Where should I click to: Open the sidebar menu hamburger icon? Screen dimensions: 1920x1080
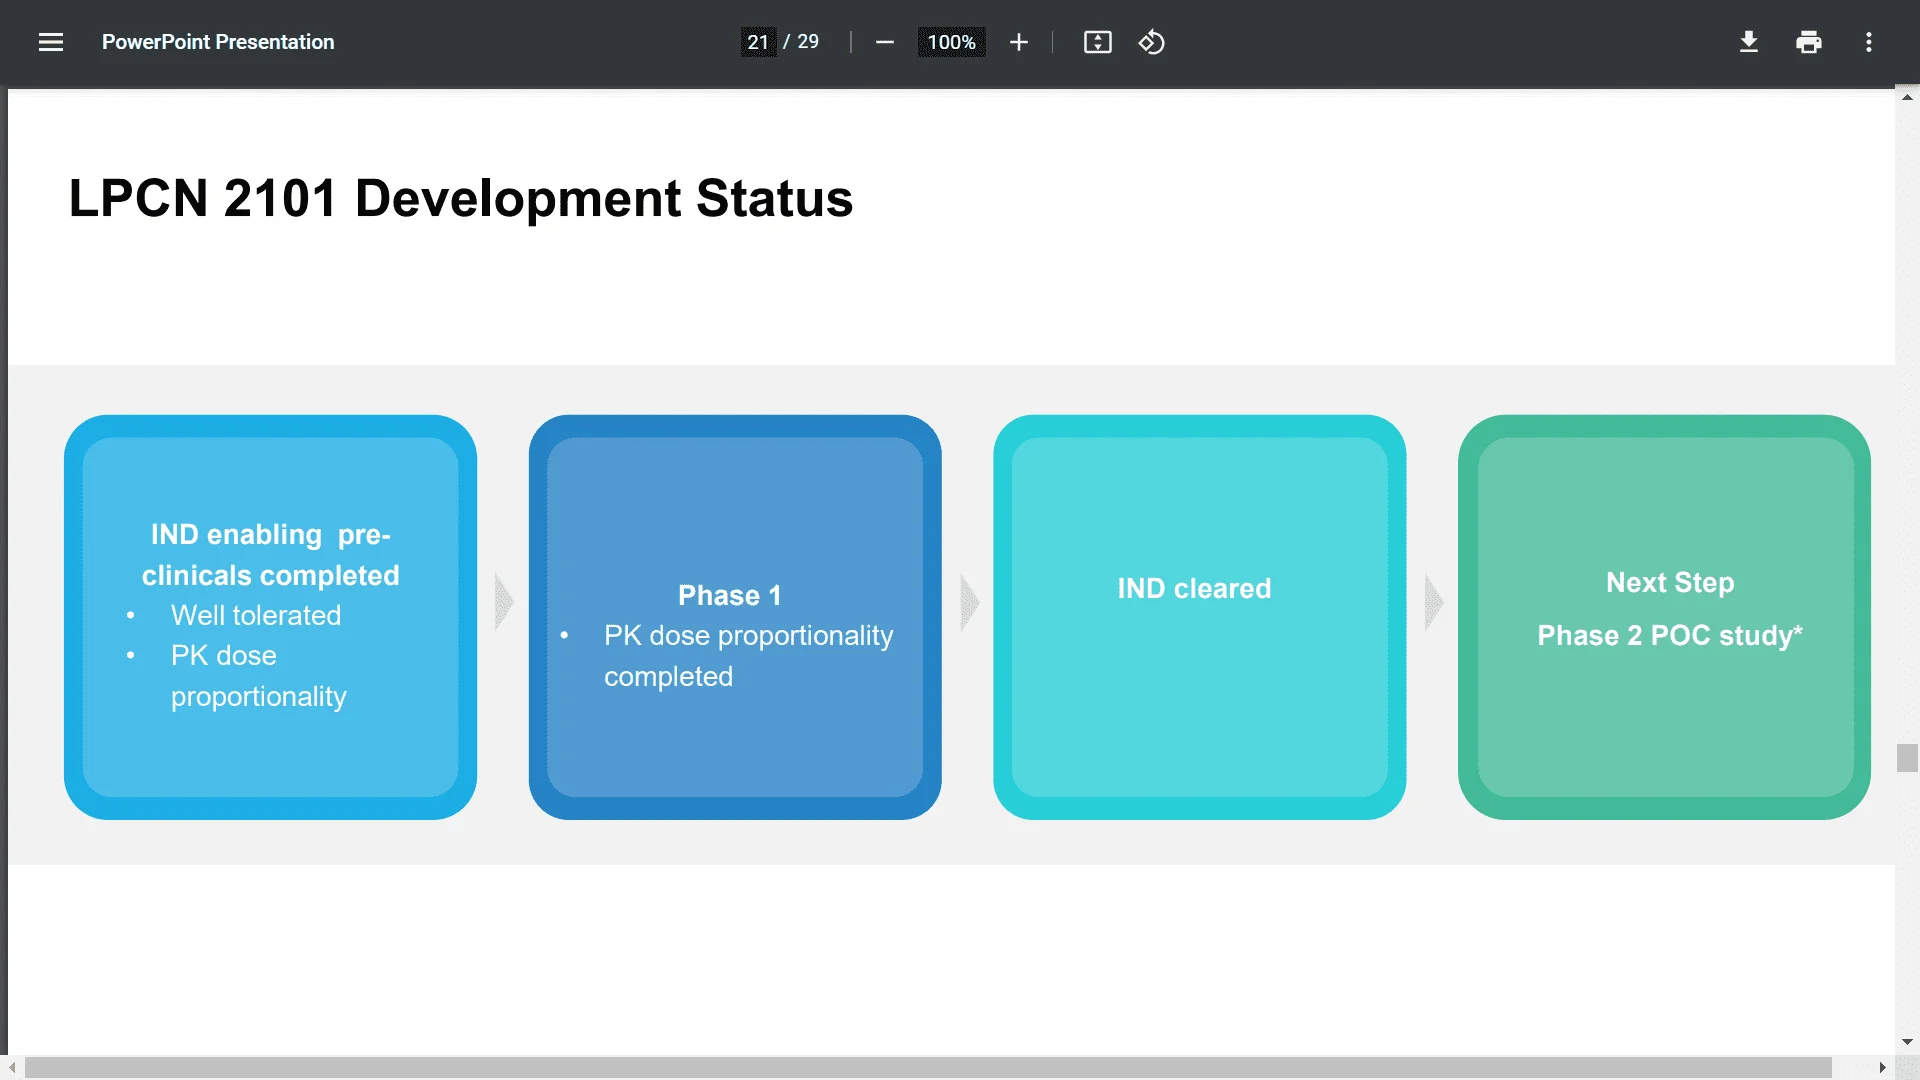(x=51, y=42)
